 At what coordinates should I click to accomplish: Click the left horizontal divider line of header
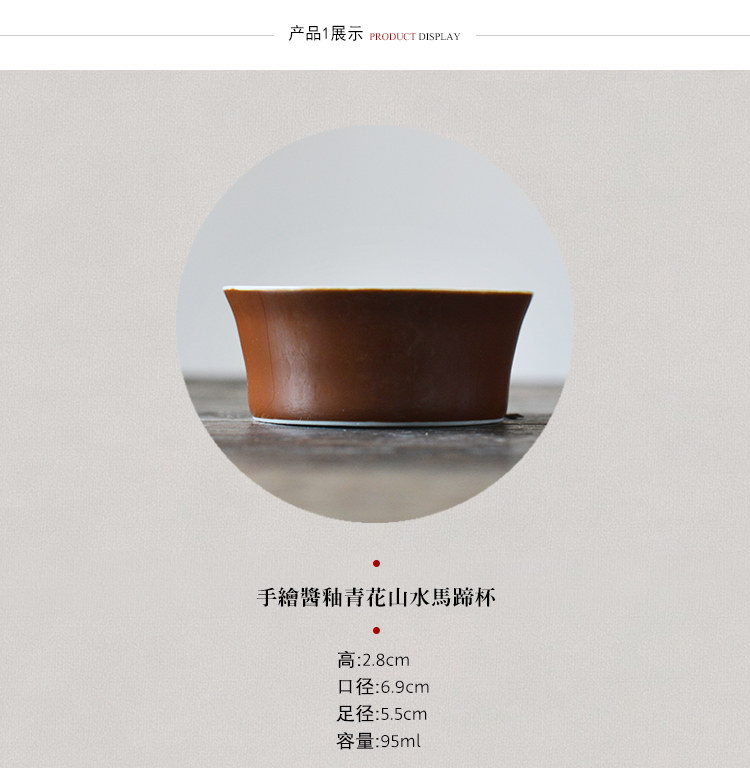(137, 35)
